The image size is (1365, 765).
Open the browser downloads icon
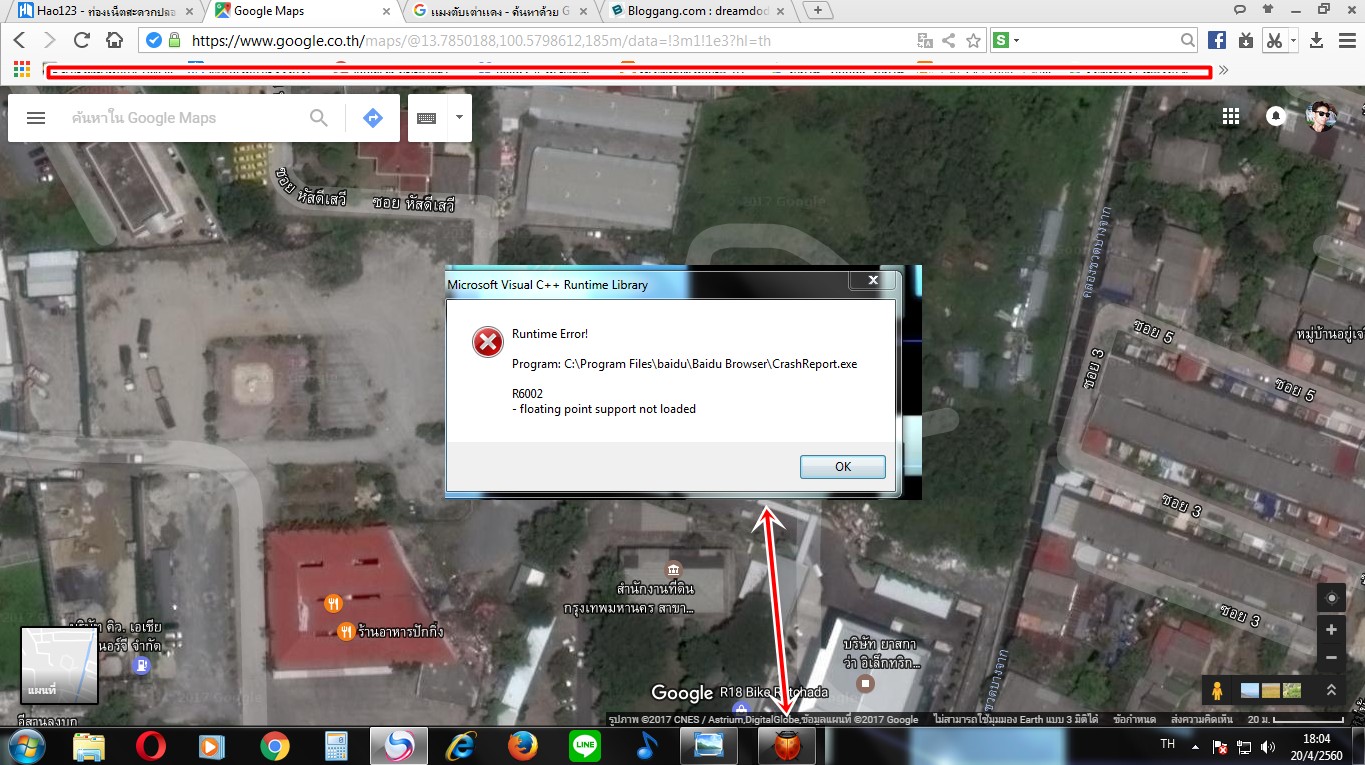(x=1316, y=40)
